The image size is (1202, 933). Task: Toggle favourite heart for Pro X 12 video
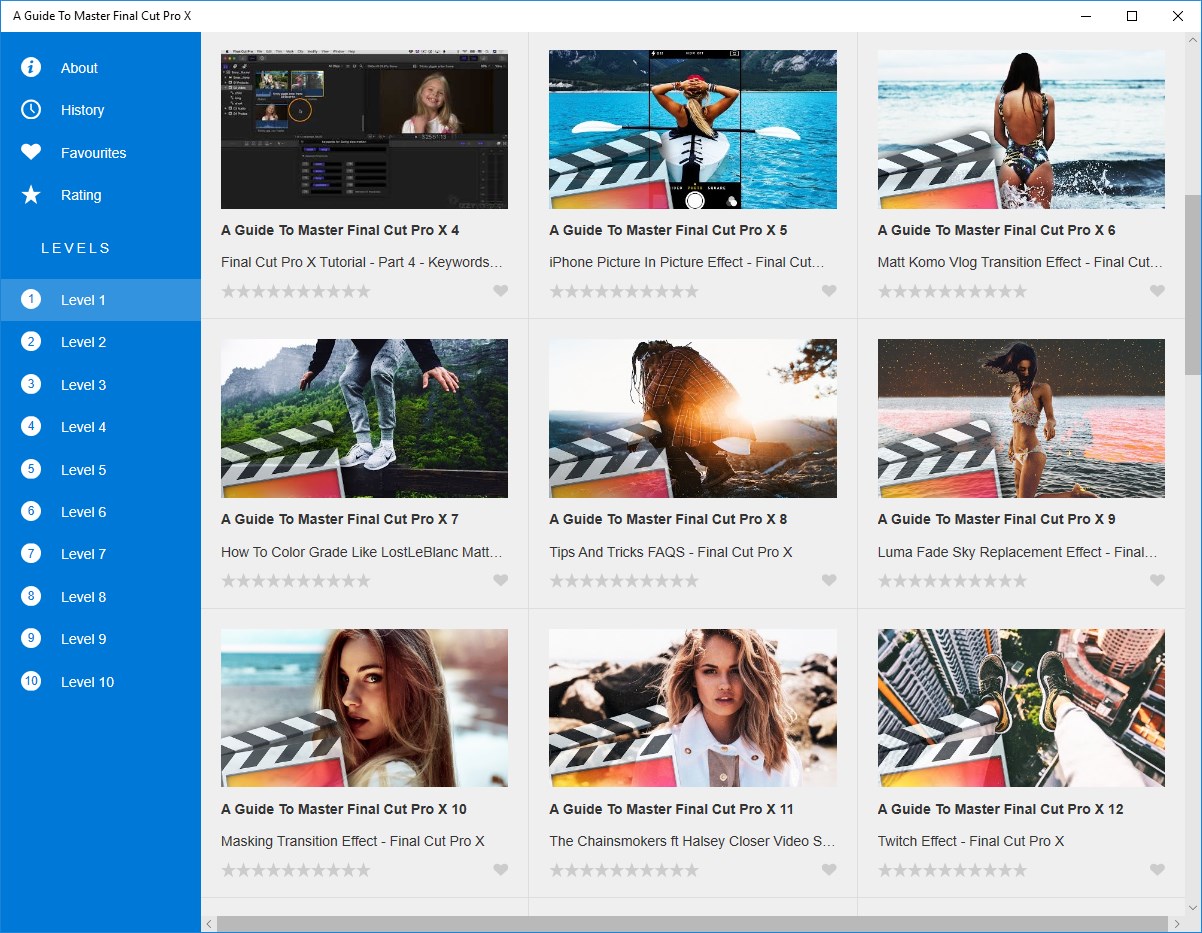click(1157, 870)
